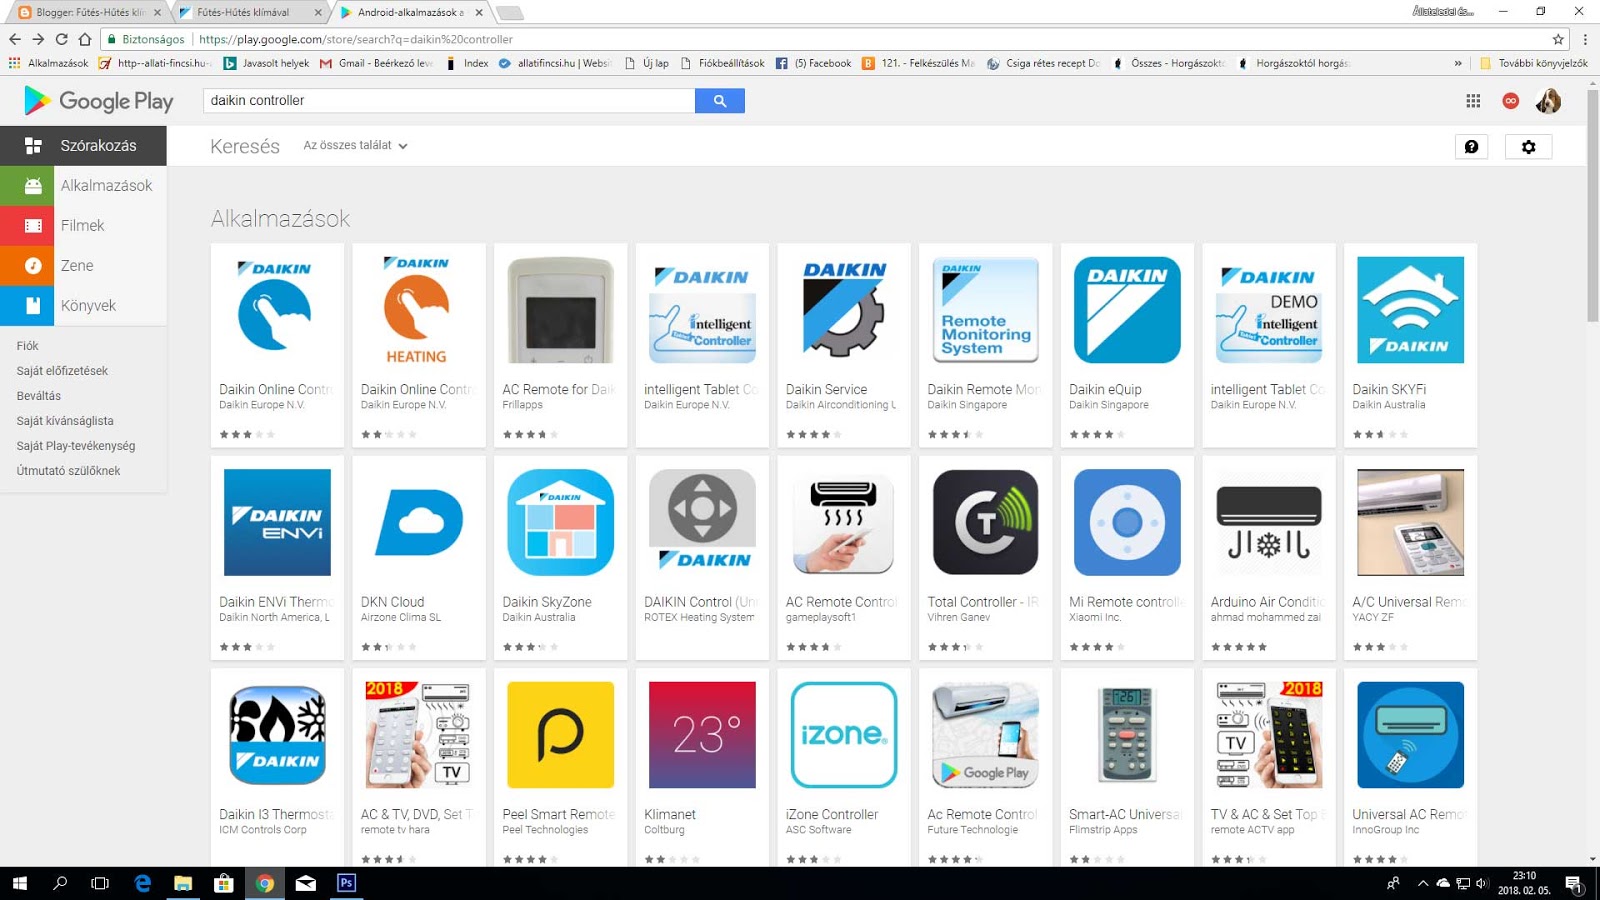
Task: Open Saját kívánságlista link
Action: coord(65,421)
